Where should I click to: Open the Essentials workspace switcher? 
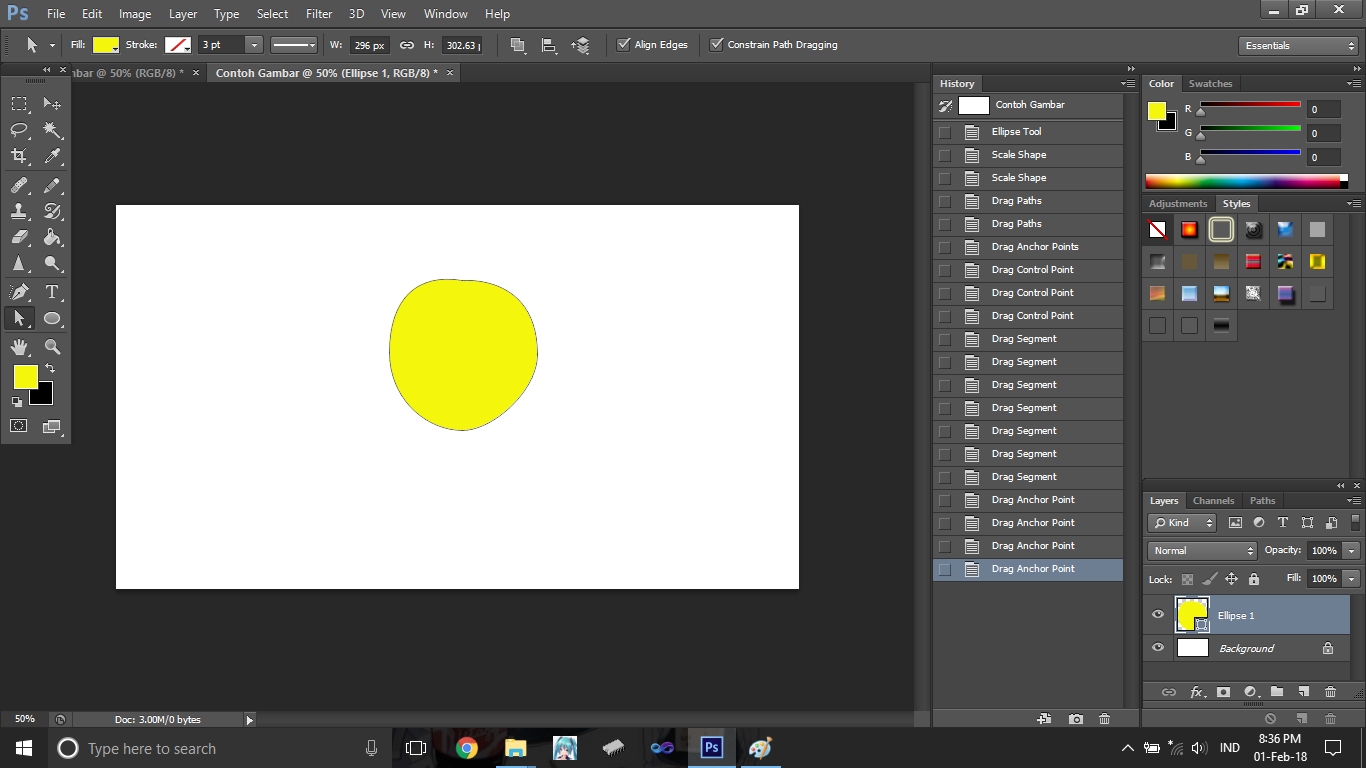coord(1297,44)
